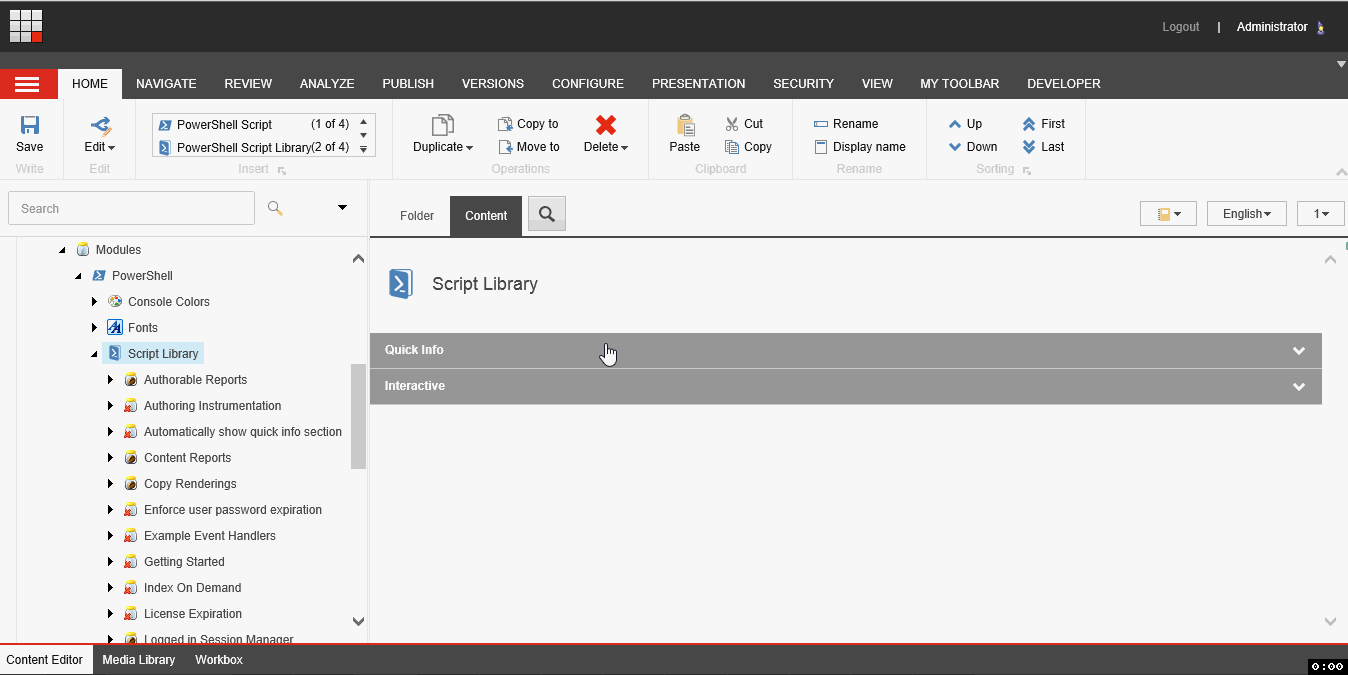The width and height of the screenshot is (1348, 675).
Task: Expand the Insert options list
Action: pyautogui.click(x=363, y=150)
